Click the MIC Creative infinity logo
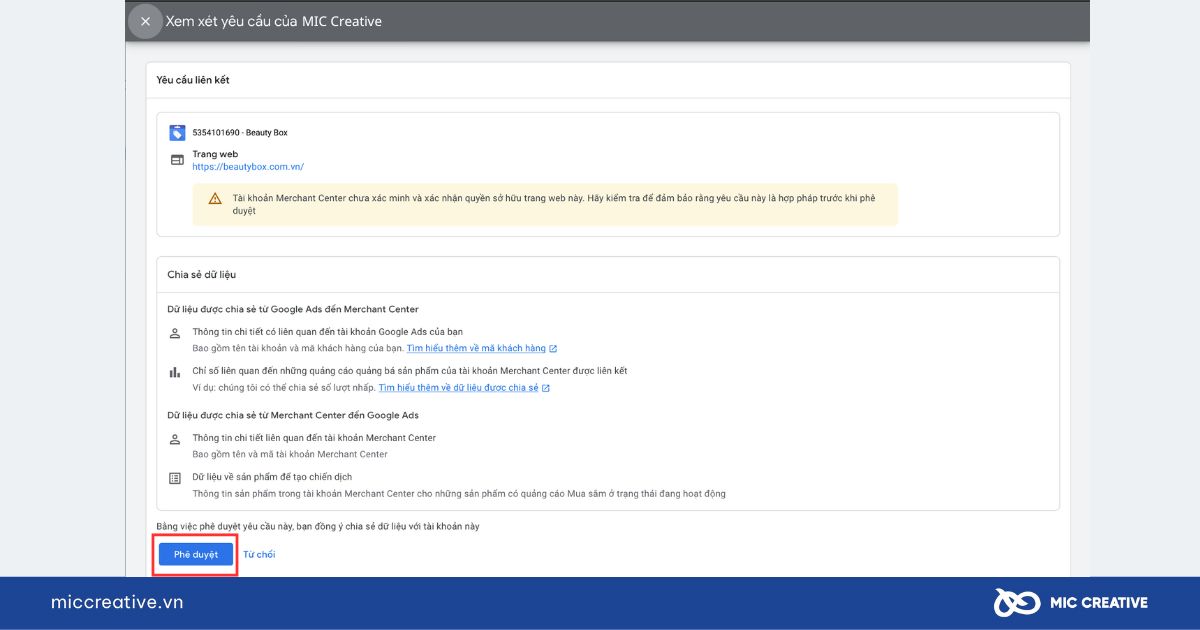 [1017, 602]
